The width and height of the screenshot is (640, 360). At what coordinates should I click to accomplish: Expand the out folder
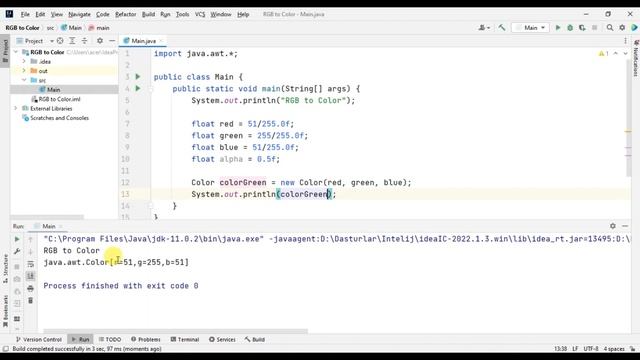pyautogui.click(x=24, y=71)
